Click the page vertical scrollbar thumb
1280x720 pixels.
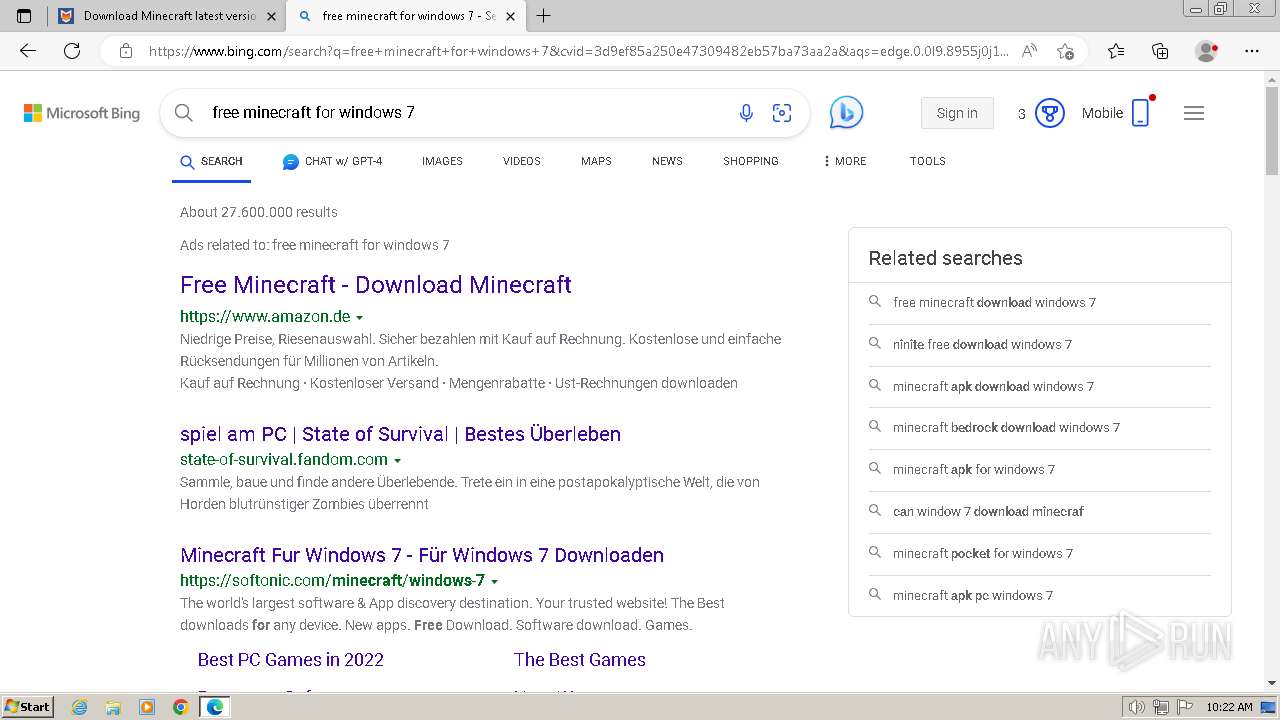click(1272, 130)
